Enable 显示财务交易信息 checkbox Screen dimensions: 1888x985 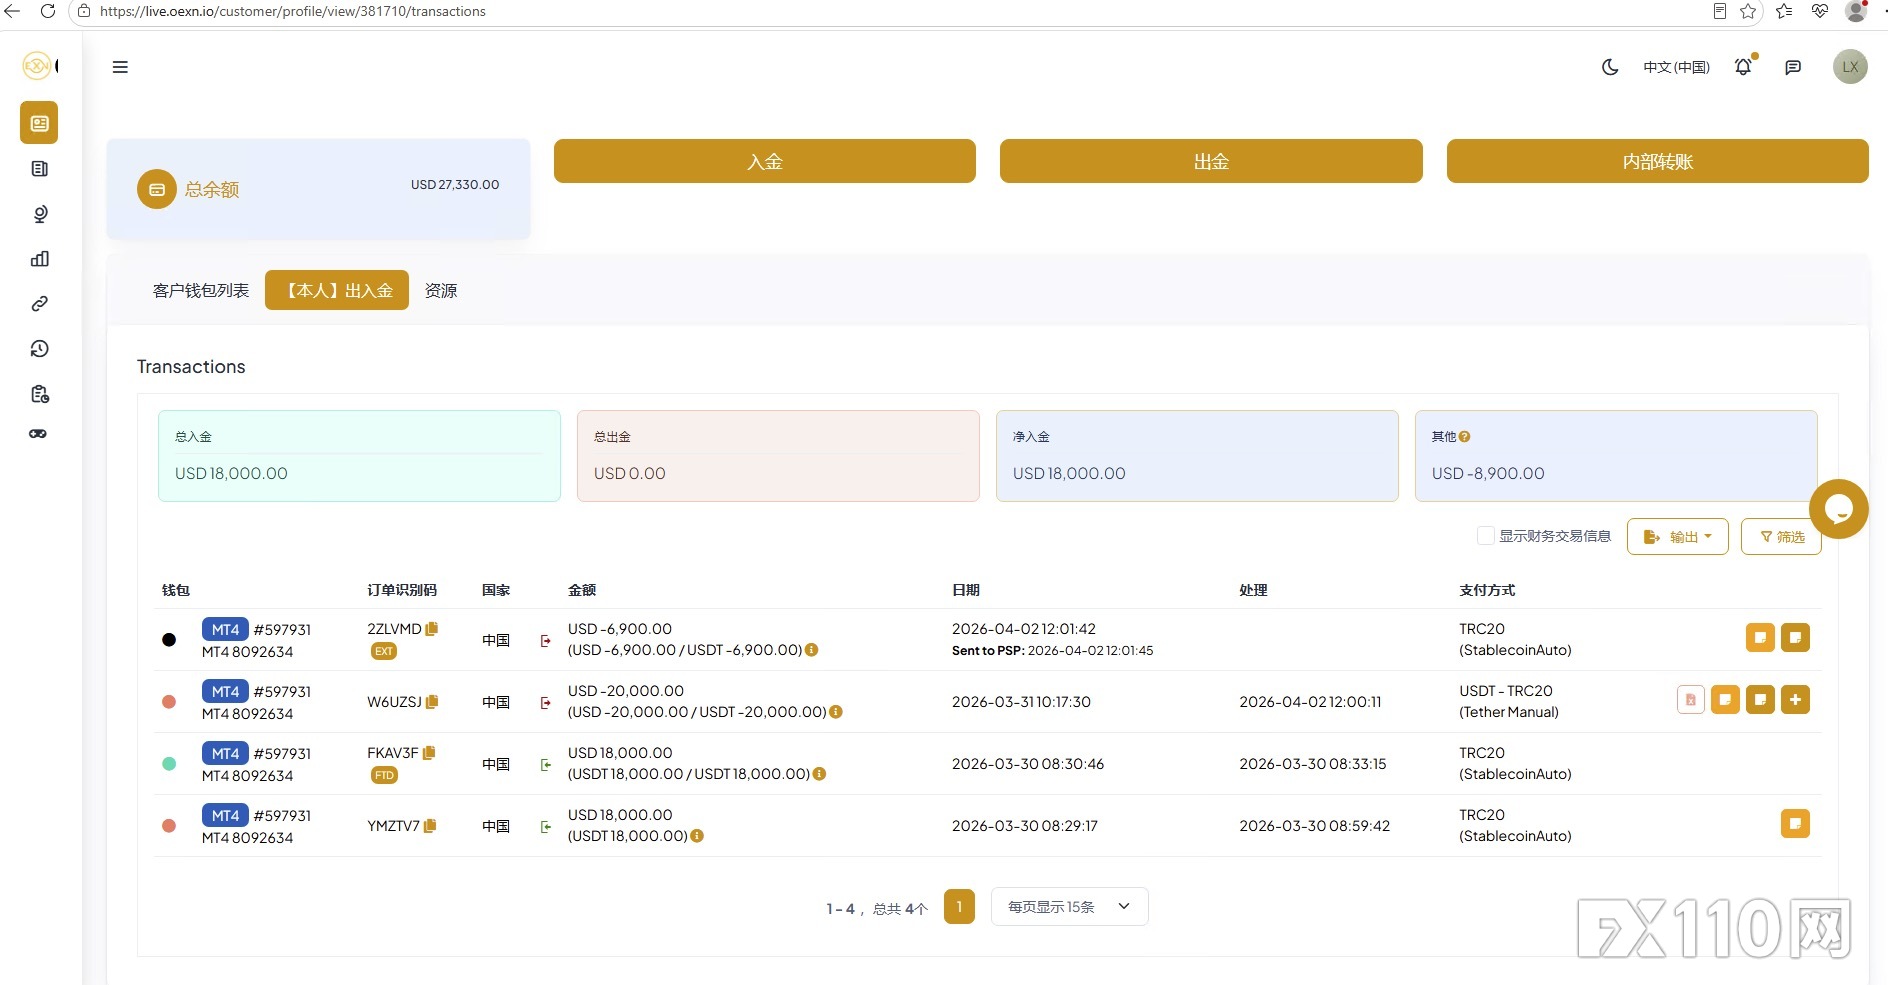[x=1486, y=536]
